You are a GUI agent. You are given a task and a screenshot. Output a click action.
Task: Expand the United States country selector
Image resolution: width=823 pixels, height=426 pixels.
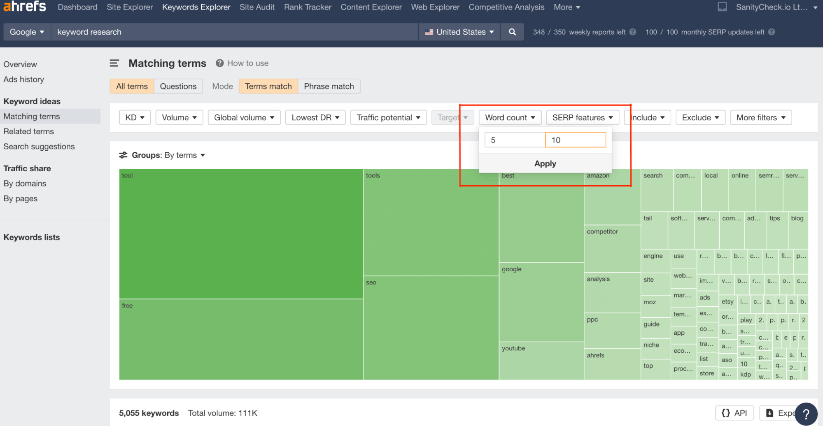460,32
